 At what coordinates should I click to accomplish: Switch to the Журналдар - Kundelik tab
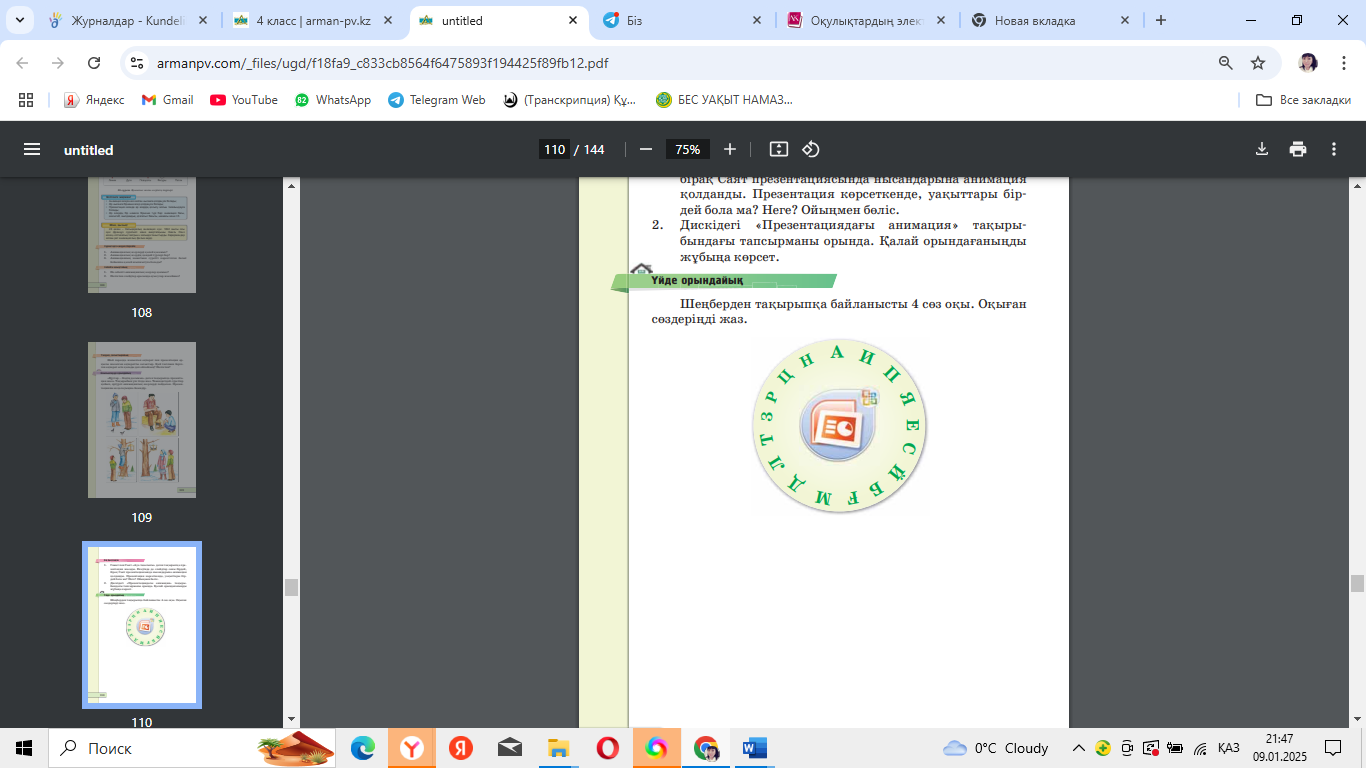coord(130,20)
